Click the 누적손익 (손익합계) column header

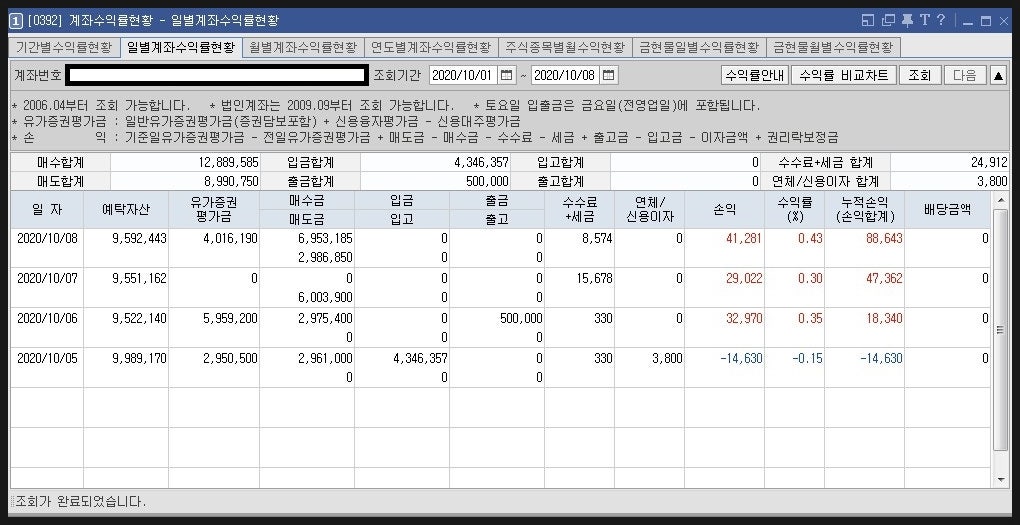tap(865, 209)
